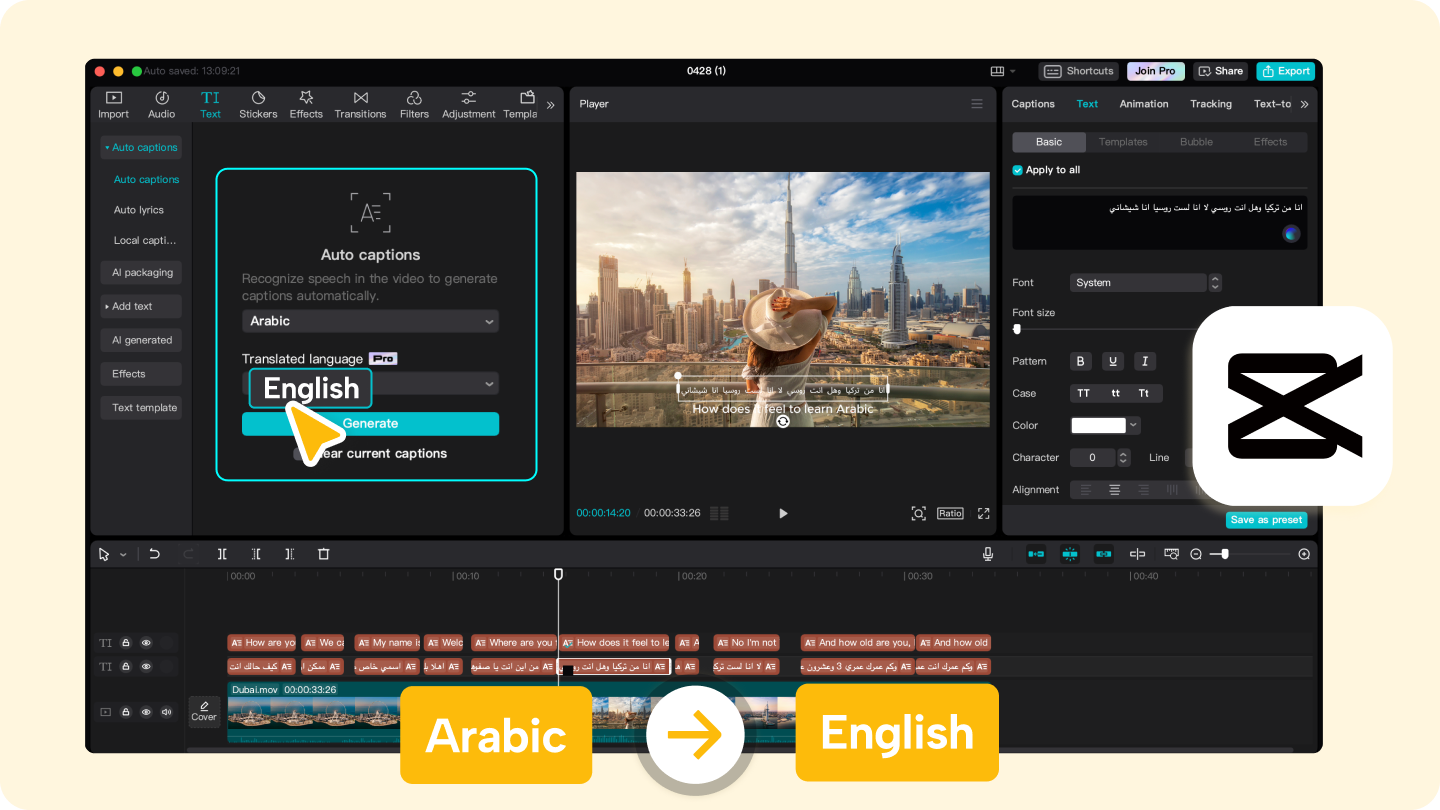The width and height of the screenshot is (1440, 810).
Task: Select the Effects panel icon
Action: (306, 104)
